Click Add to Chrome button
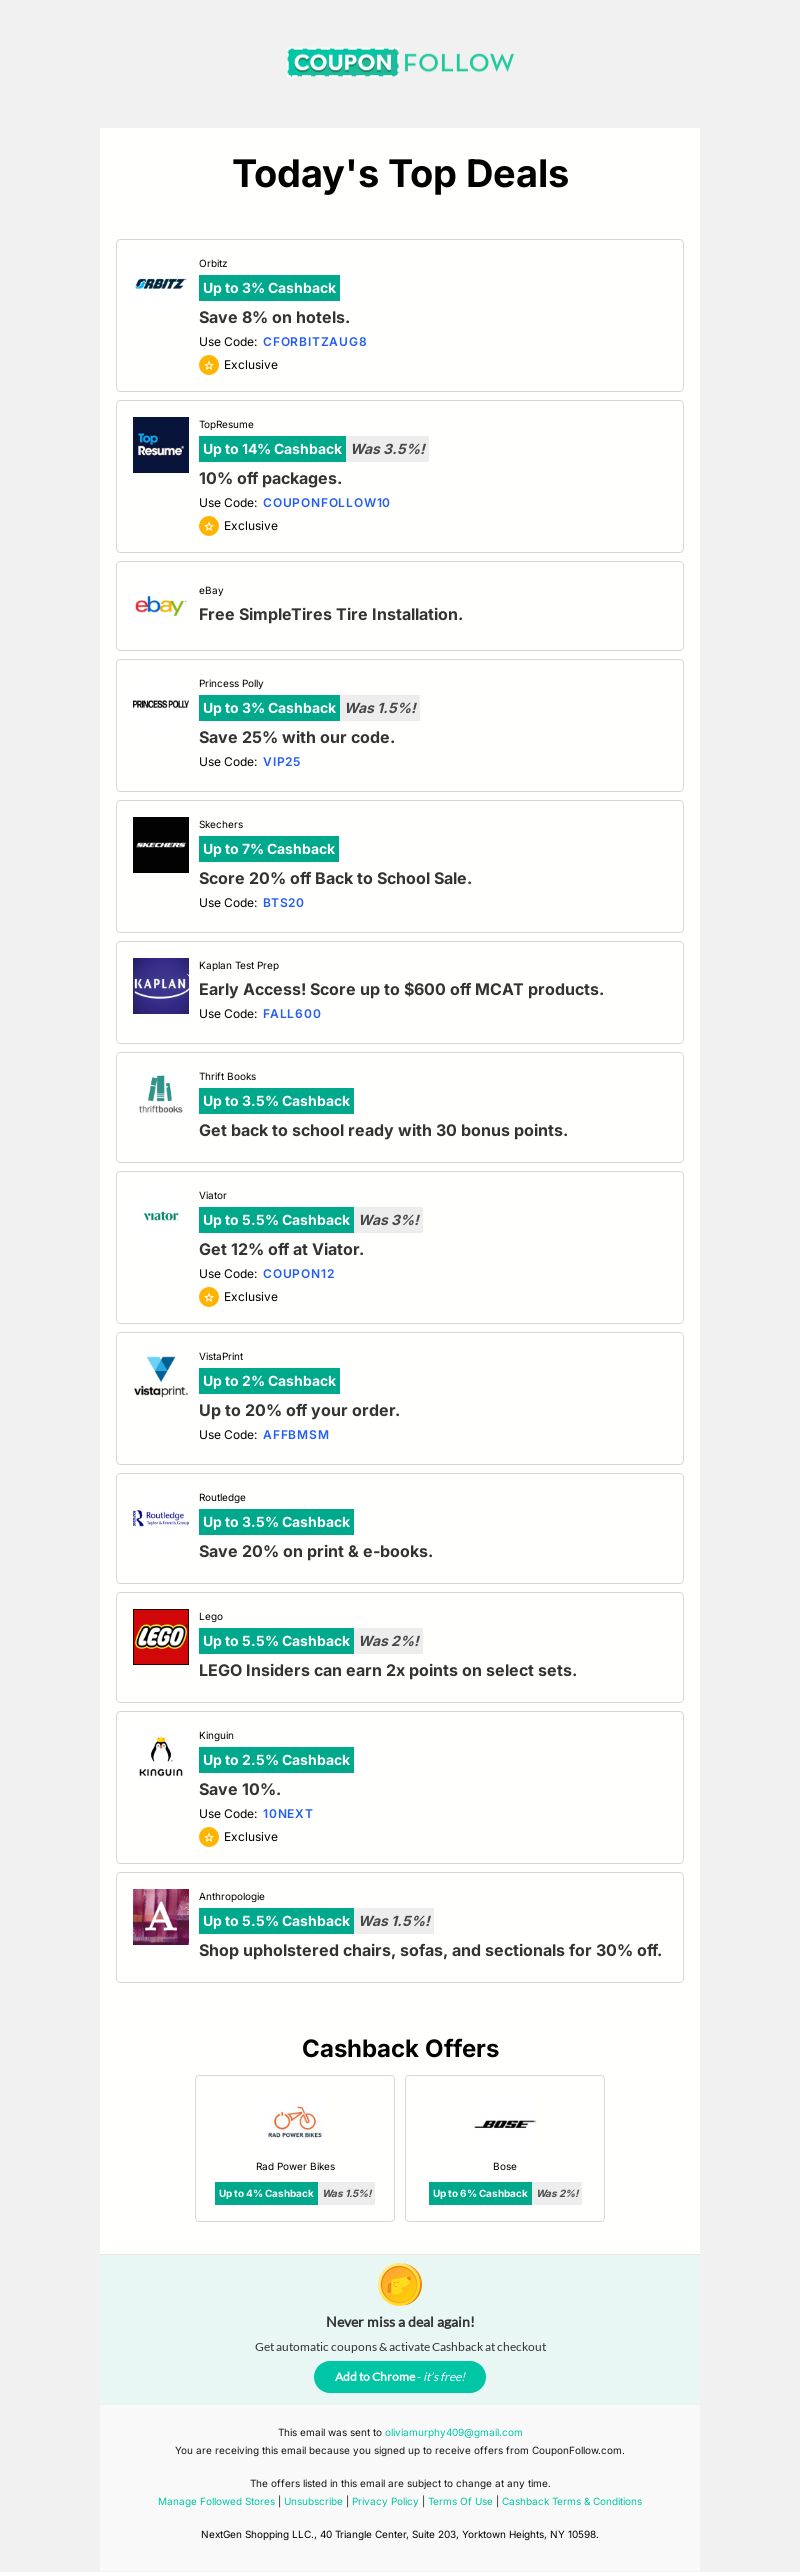The image size is (800, 2572). [400, 2377]
